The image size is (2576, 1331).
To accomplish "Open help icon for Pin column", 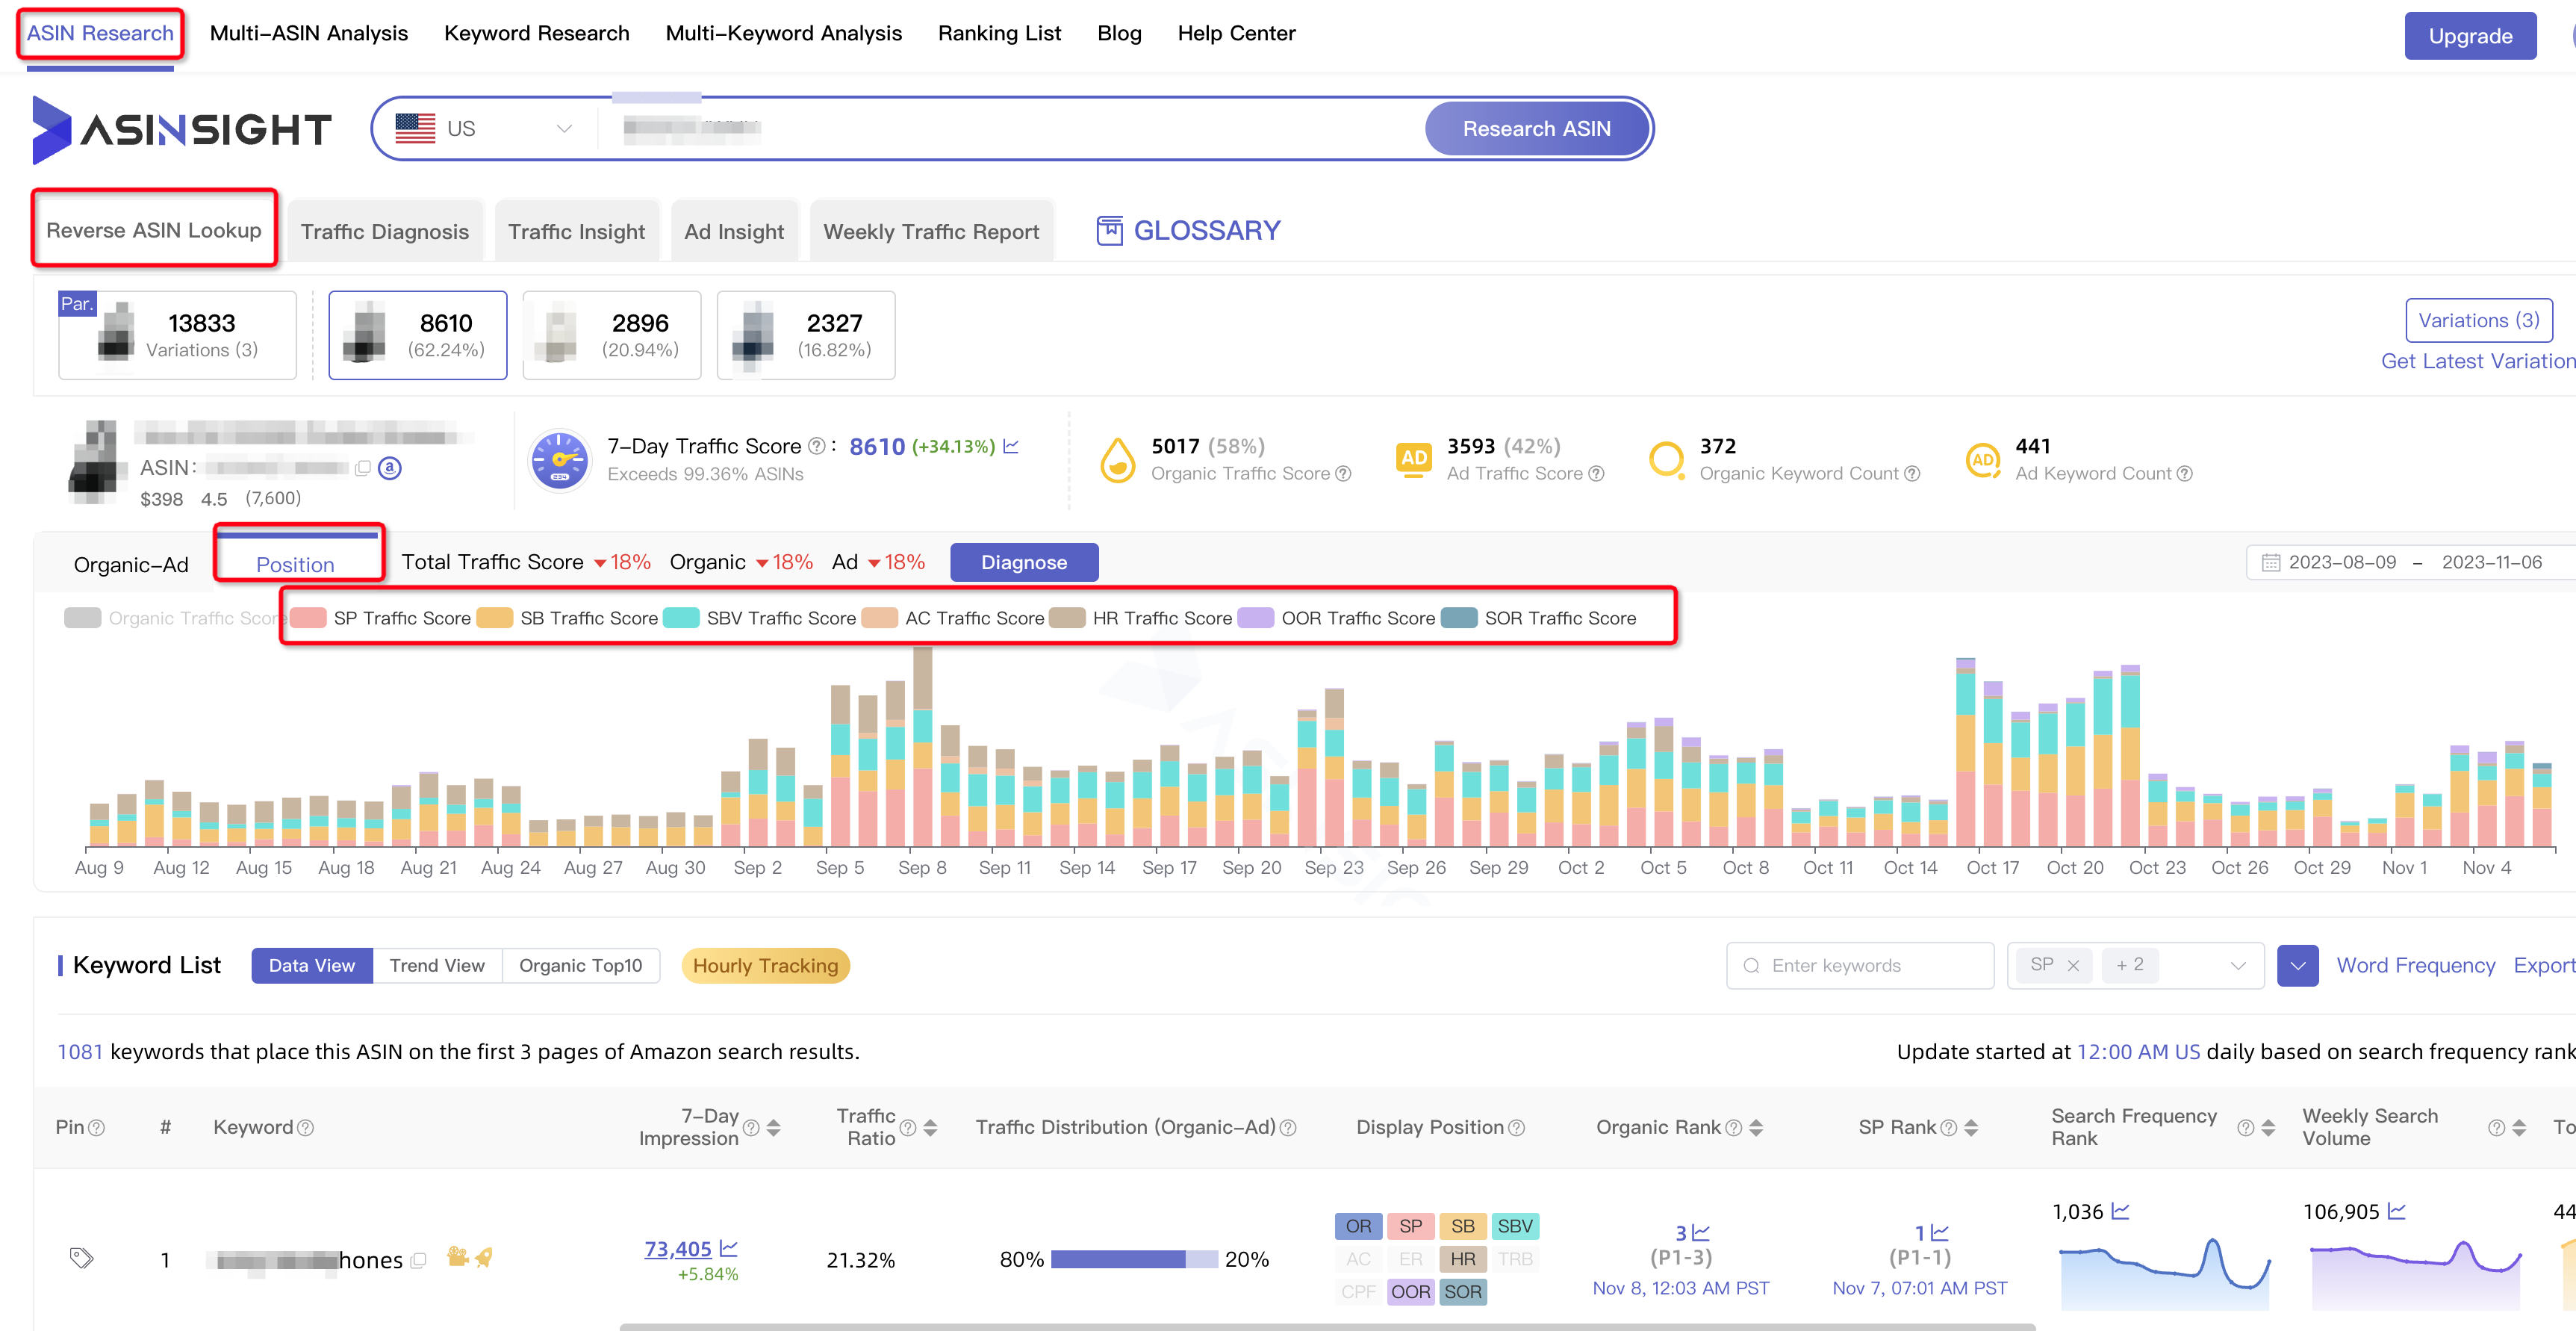I will [x=96, y=1127].
